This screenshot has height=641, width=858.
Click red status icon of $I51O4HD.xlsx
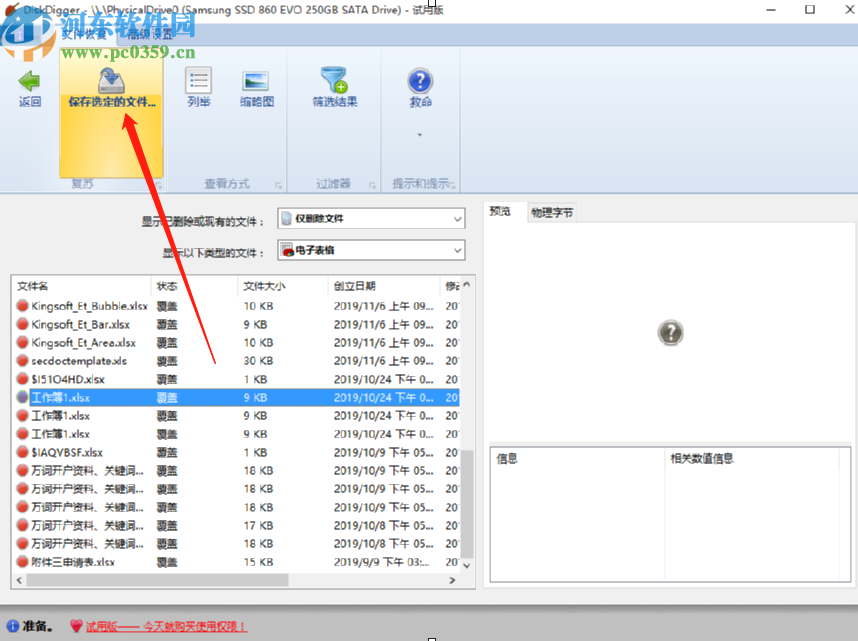click(x=22, y=379)
